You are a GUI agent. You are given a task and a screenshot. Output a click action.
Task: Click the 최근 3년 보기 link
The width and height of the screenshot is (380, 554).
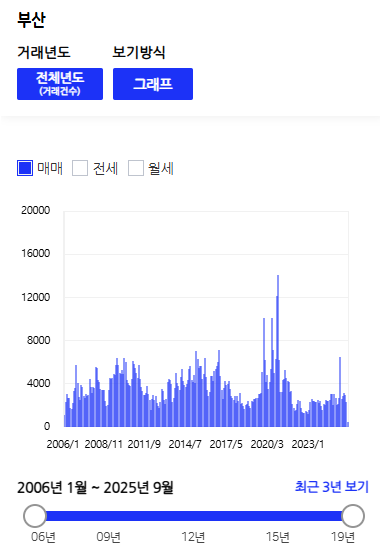click(x=332, y=487)
